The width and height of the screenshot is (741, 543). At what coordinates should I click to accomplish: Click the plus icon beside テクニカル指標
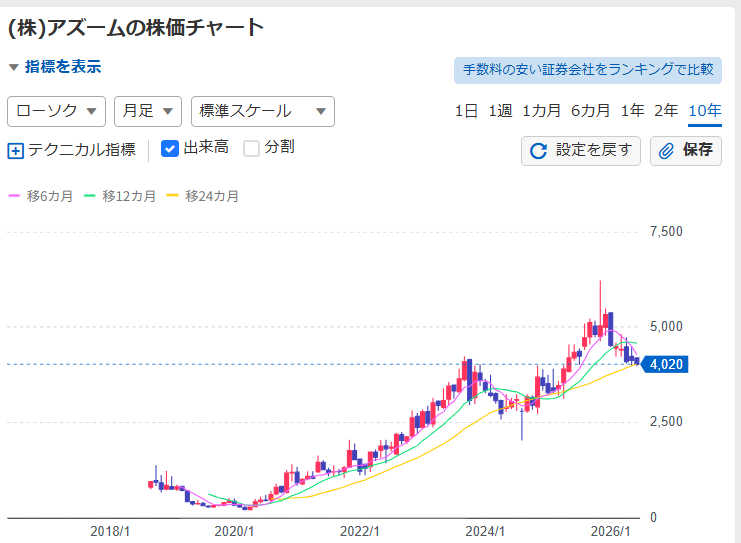pos(16,151)
